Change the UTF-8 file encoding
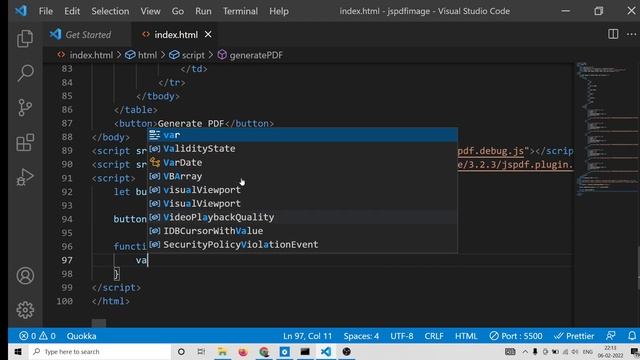Viewport: 640px width, 360px height. click(402, 336)
